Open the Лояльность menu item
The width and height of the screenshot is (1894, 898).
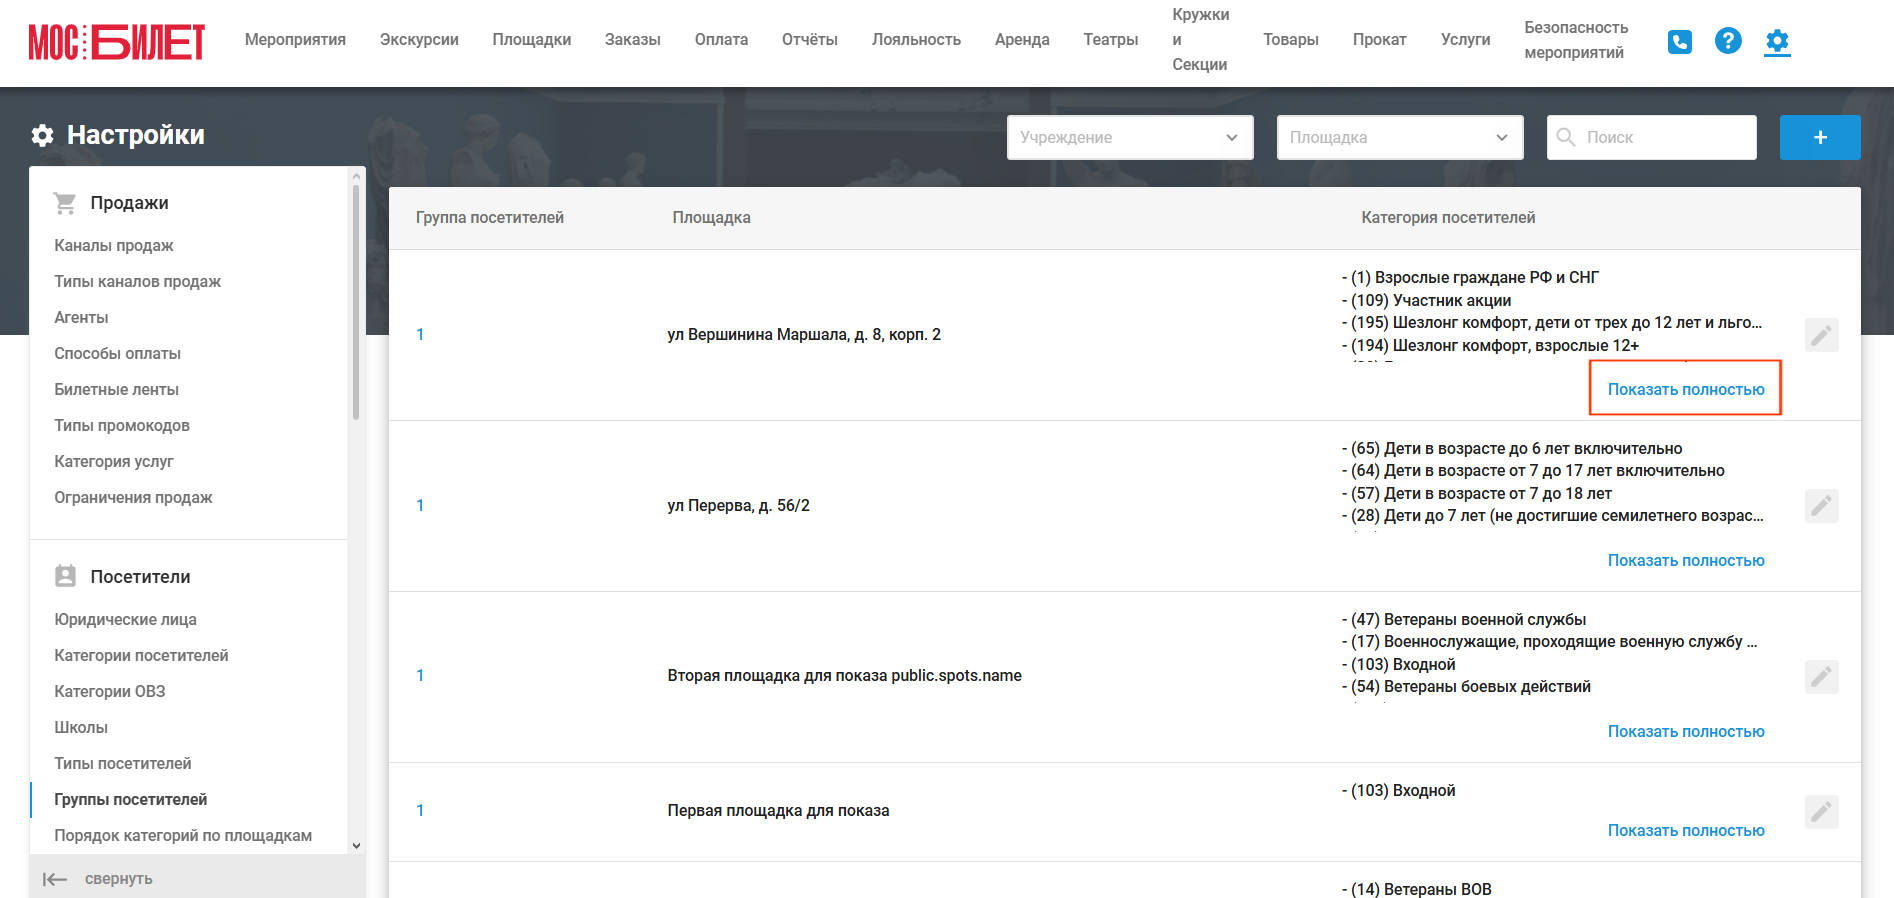click(916, 40)
